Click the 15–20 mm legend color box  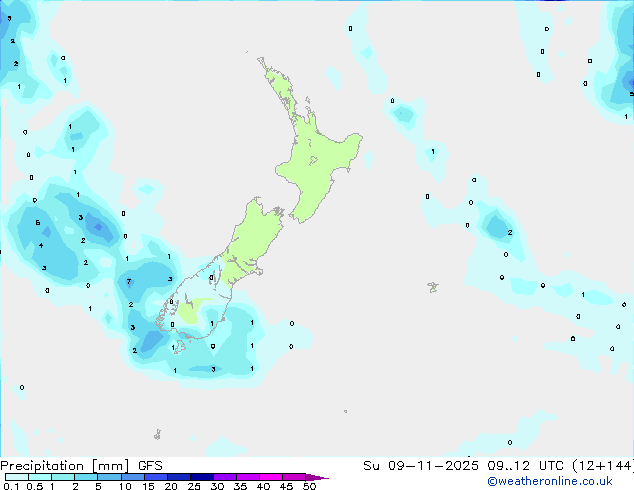point(156,477)
